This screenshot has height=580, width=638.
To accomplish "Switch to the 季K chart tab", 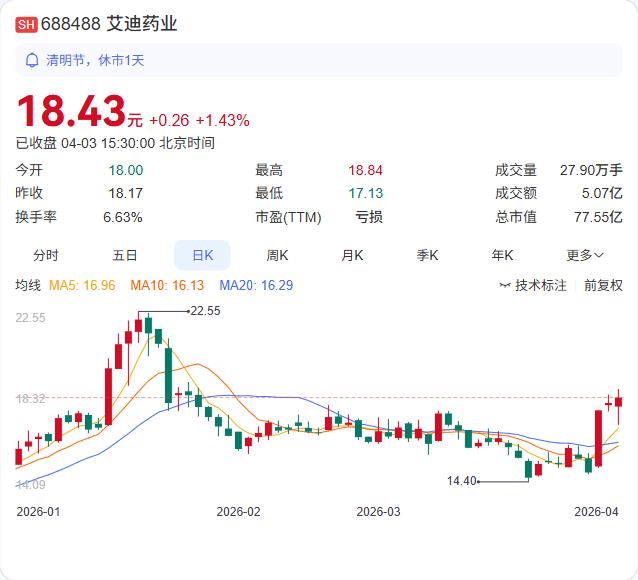I will point(427,256).
